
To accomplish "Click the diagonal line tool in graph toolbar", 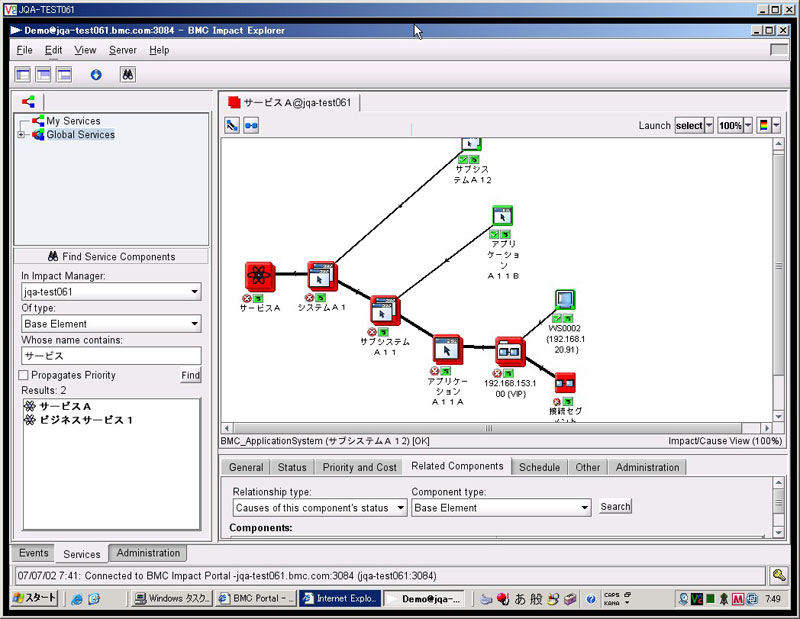I will [232, 125].
